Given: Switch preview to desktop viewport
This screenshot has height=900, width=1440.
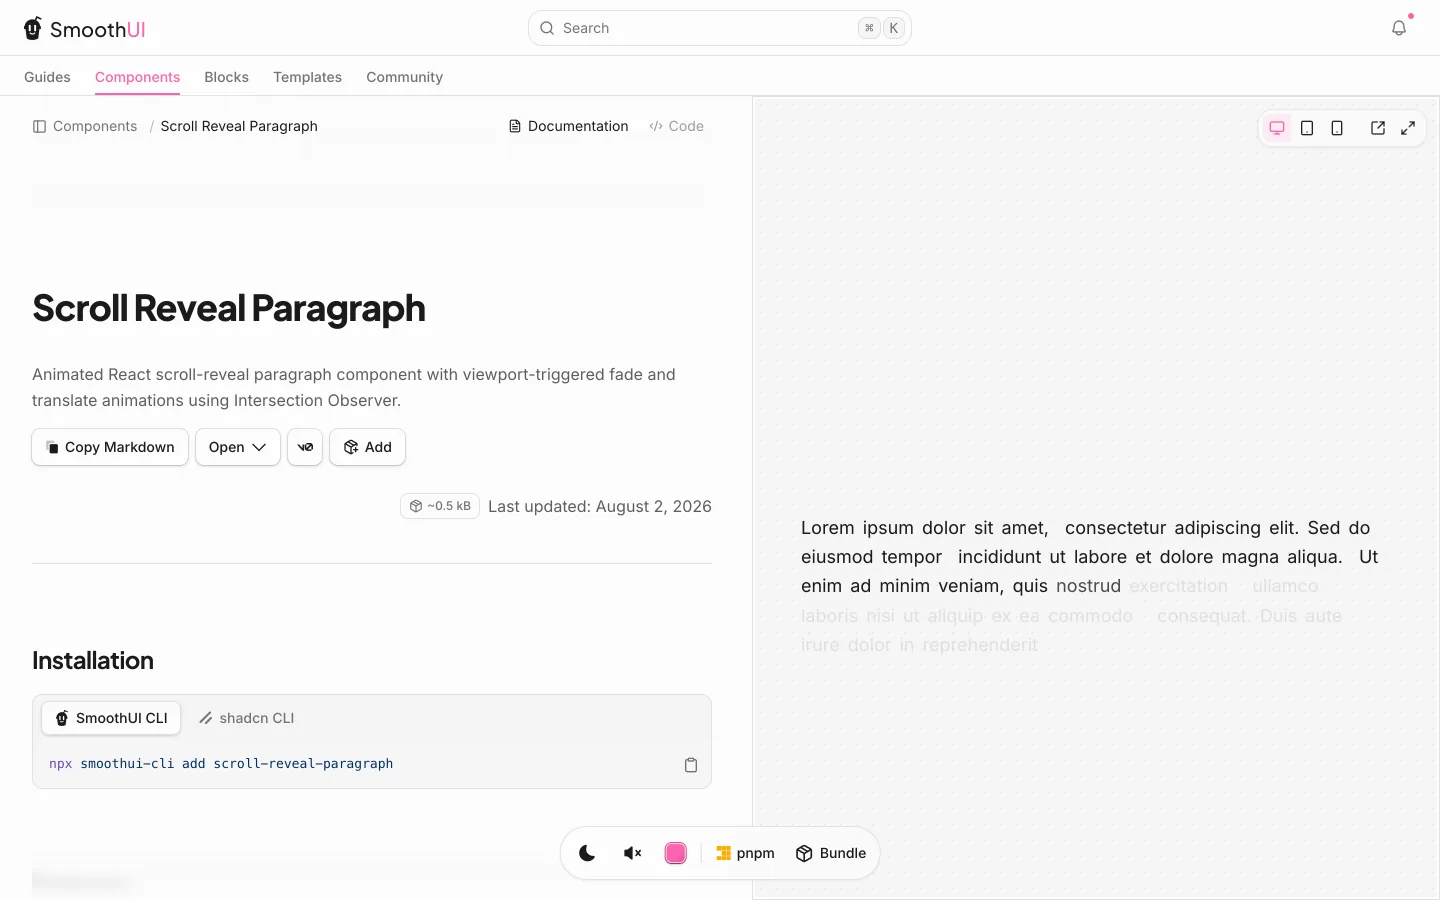Looking at the screenshot, I should point(1277,128).
